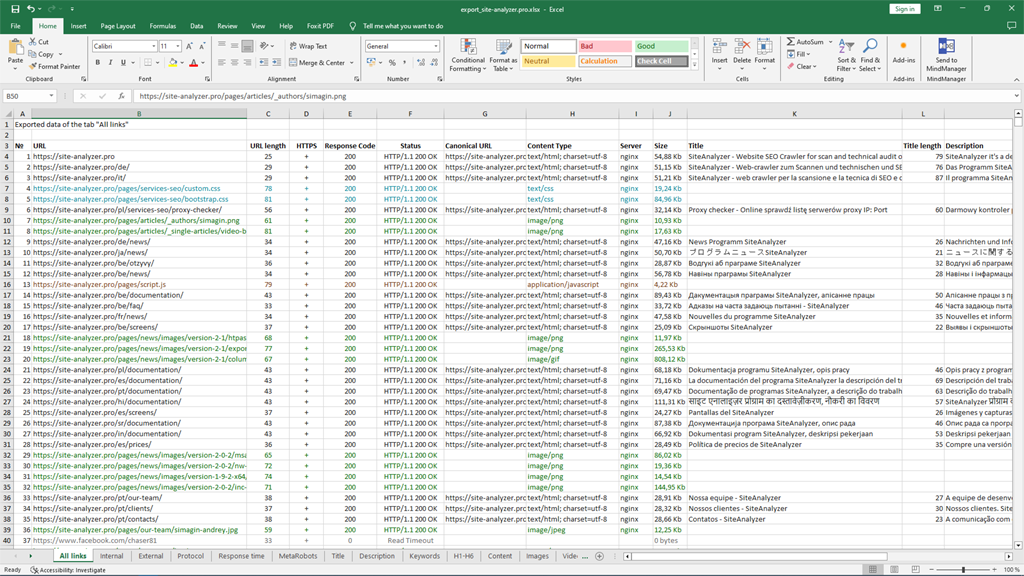Image resolution: width=1024 pixels, height=576 pixels.
Task: Open the Foxit PDF ribbon tab
Action: coord(320,26)
